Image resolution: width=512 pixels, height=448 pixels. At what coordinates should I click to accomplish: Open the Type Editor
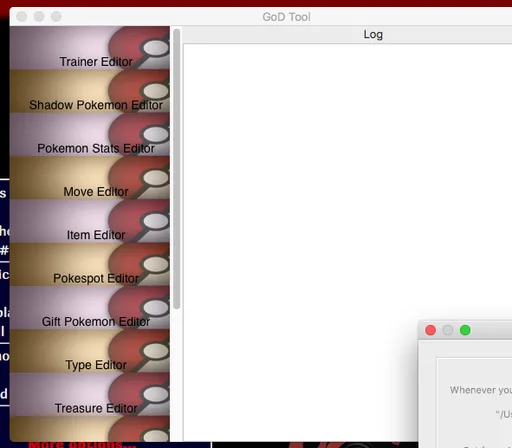90,351
